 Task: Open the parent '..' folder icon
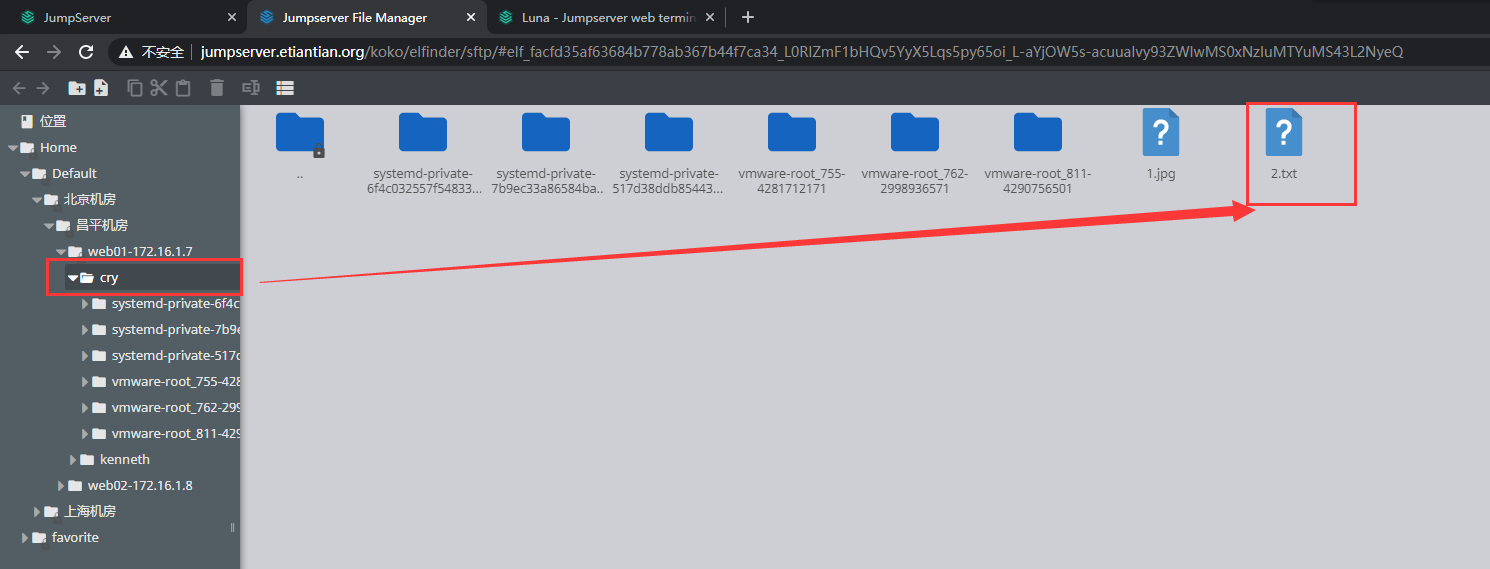(300, 133)
